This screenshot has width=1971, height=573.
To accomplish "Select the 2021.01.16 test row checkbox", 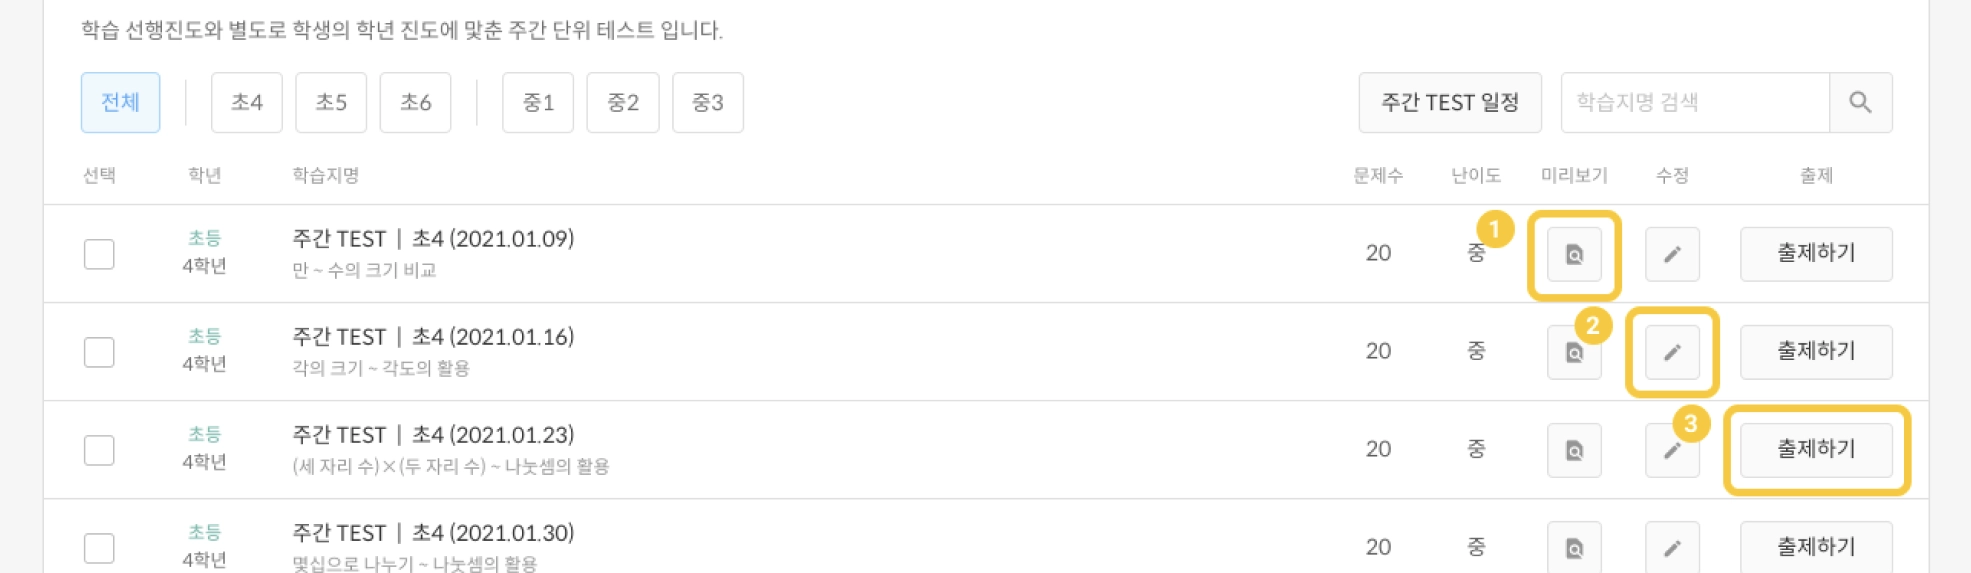I will point(99,352).
